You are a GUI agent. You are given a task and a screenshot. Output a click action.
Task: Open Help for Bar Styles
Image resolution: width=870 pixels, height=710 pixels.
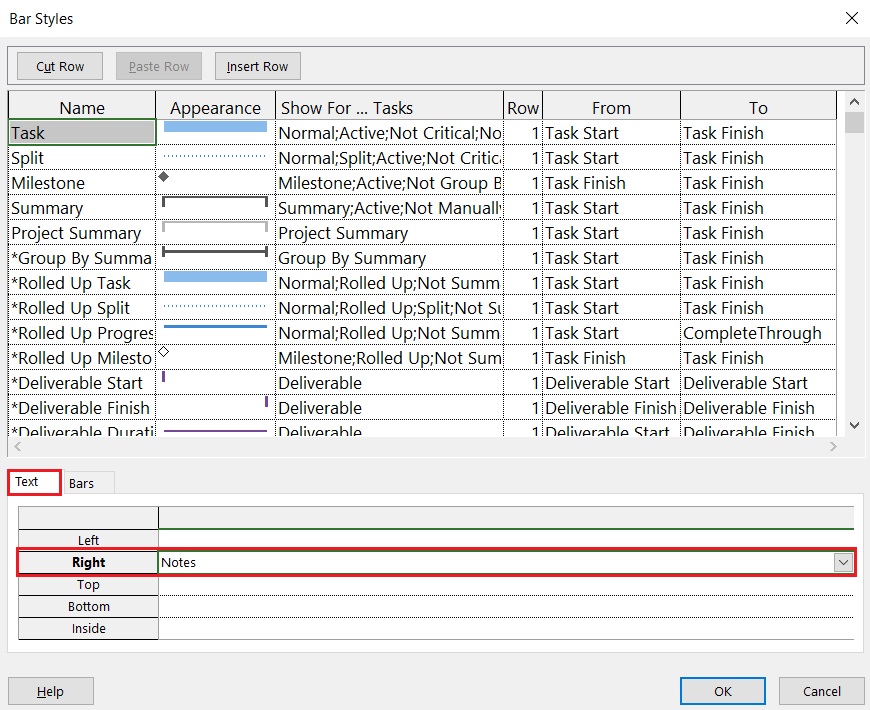point(50,691)
